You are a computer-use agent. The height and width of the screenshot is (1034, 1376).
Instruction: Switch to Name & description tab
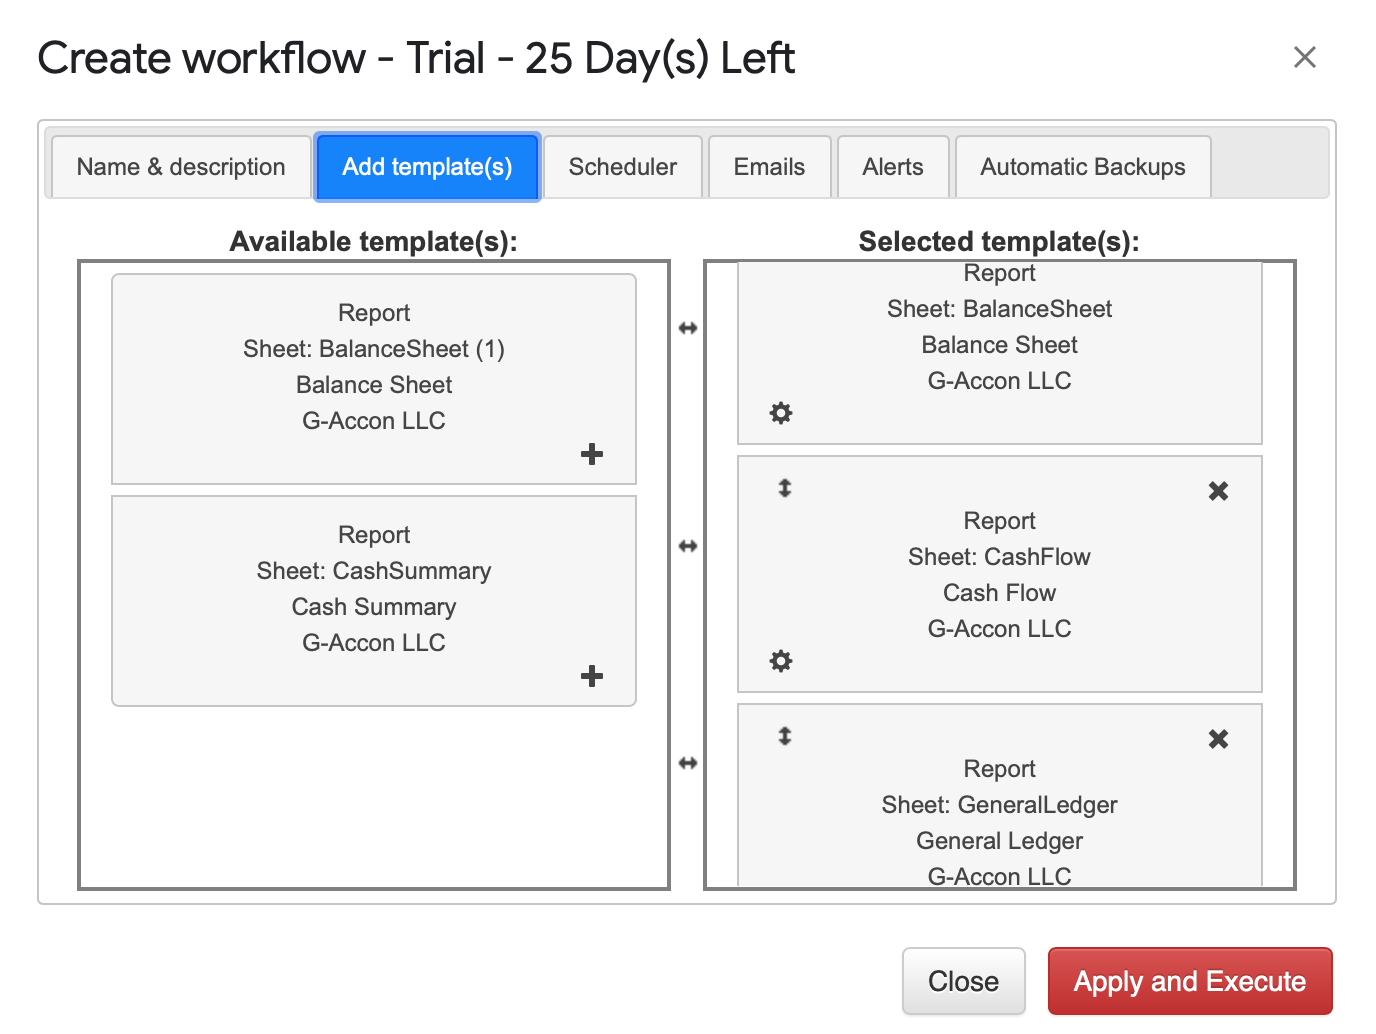(181, 167)
